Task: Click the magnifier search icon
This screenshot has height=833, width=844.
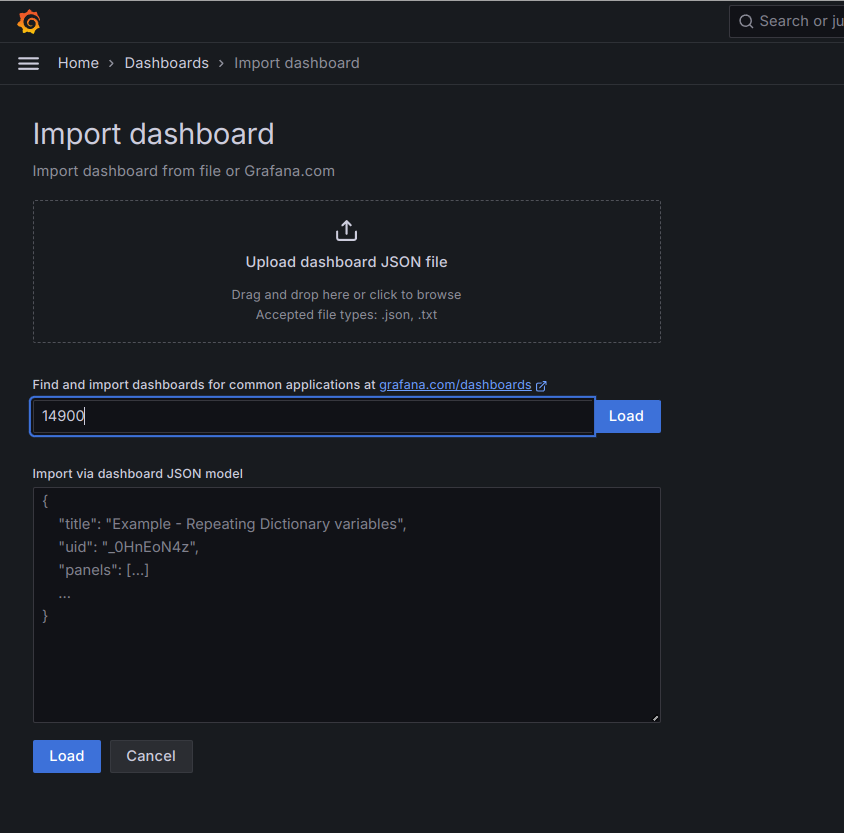Action: coord(746,21)
